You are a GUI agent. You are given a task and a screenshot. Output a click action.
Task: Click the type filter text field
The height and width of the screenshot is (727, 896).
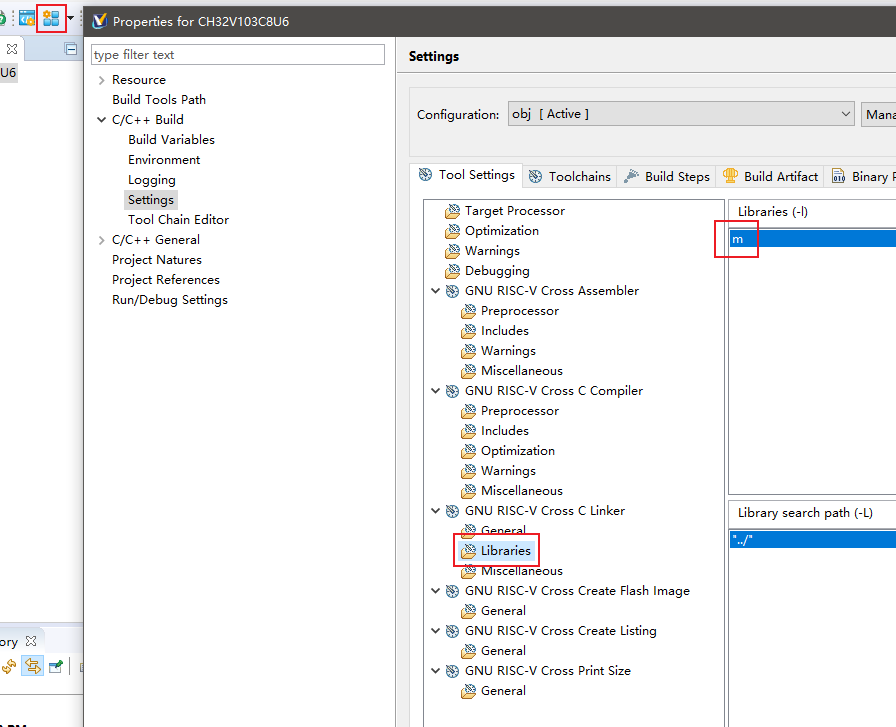click(x=238, y=55)
